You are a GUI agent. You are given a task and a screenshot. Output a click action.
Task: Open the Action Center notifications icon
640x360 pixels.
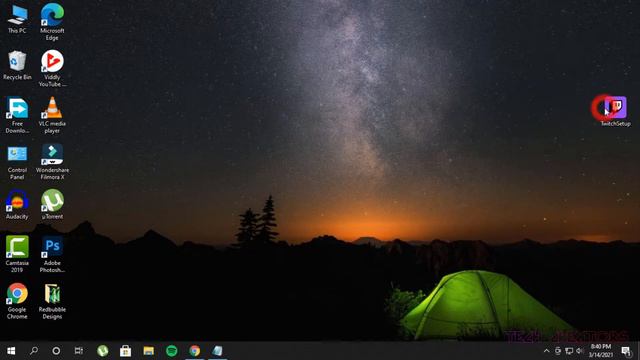pos(626,351)
